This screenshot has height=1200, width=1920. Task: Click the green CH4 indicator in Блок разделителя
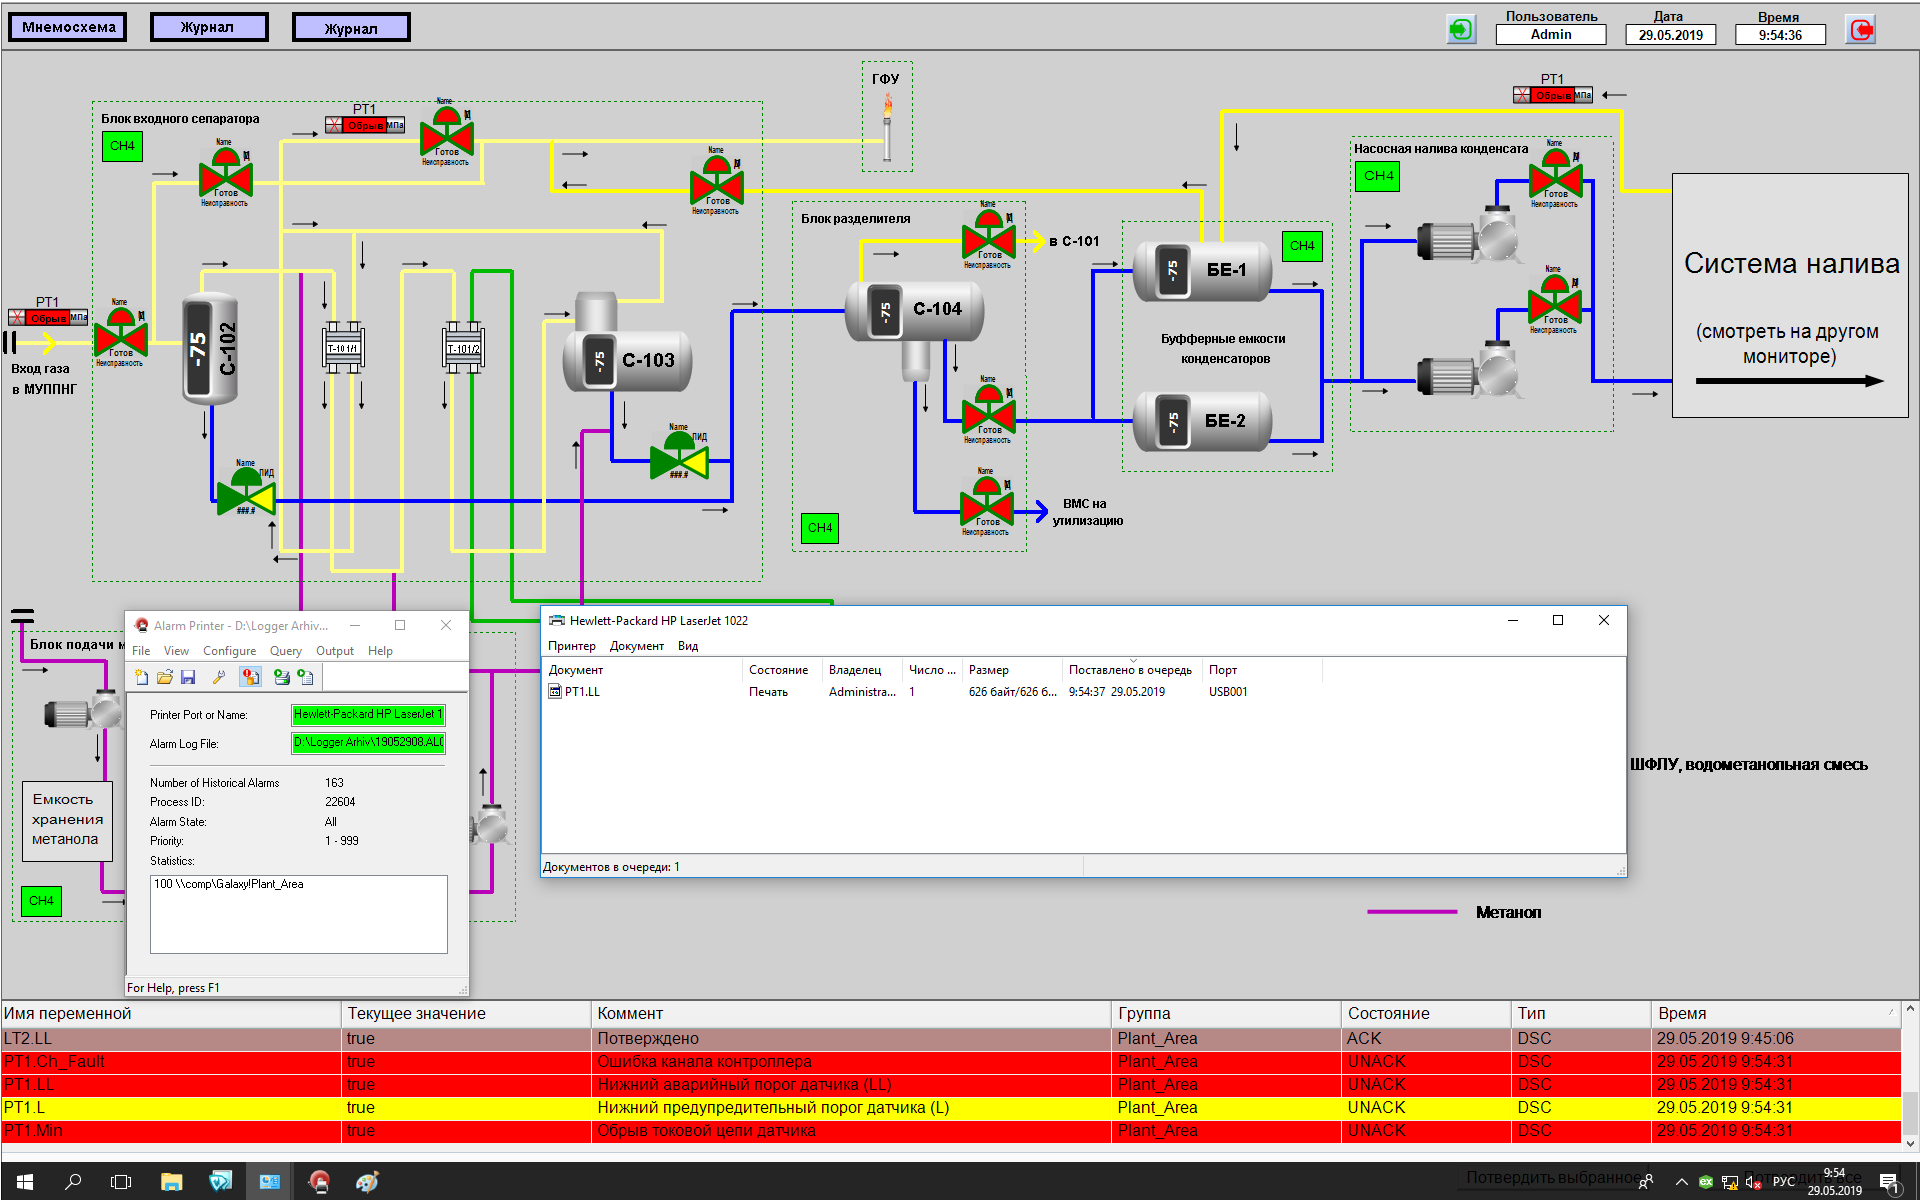(x=820, y=528)
